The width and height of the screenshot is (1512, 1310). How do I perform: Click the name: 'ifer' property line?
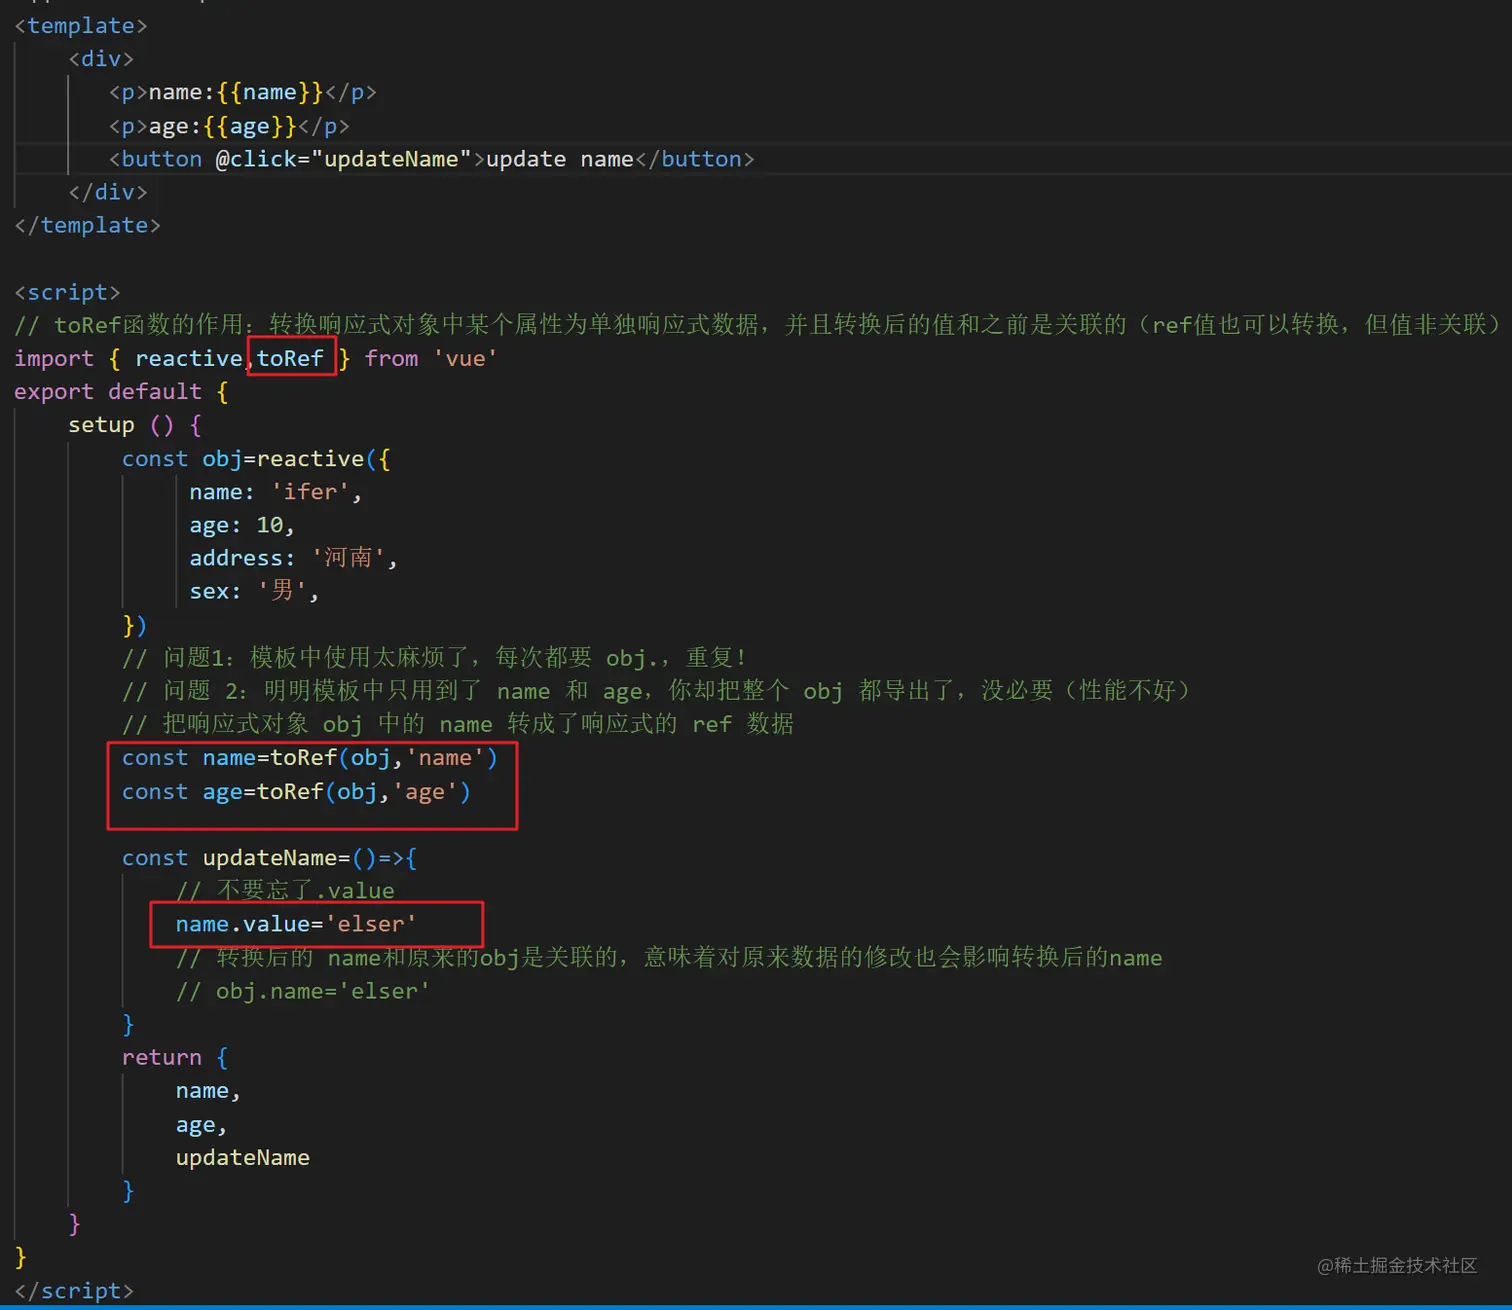click(275, 492)
